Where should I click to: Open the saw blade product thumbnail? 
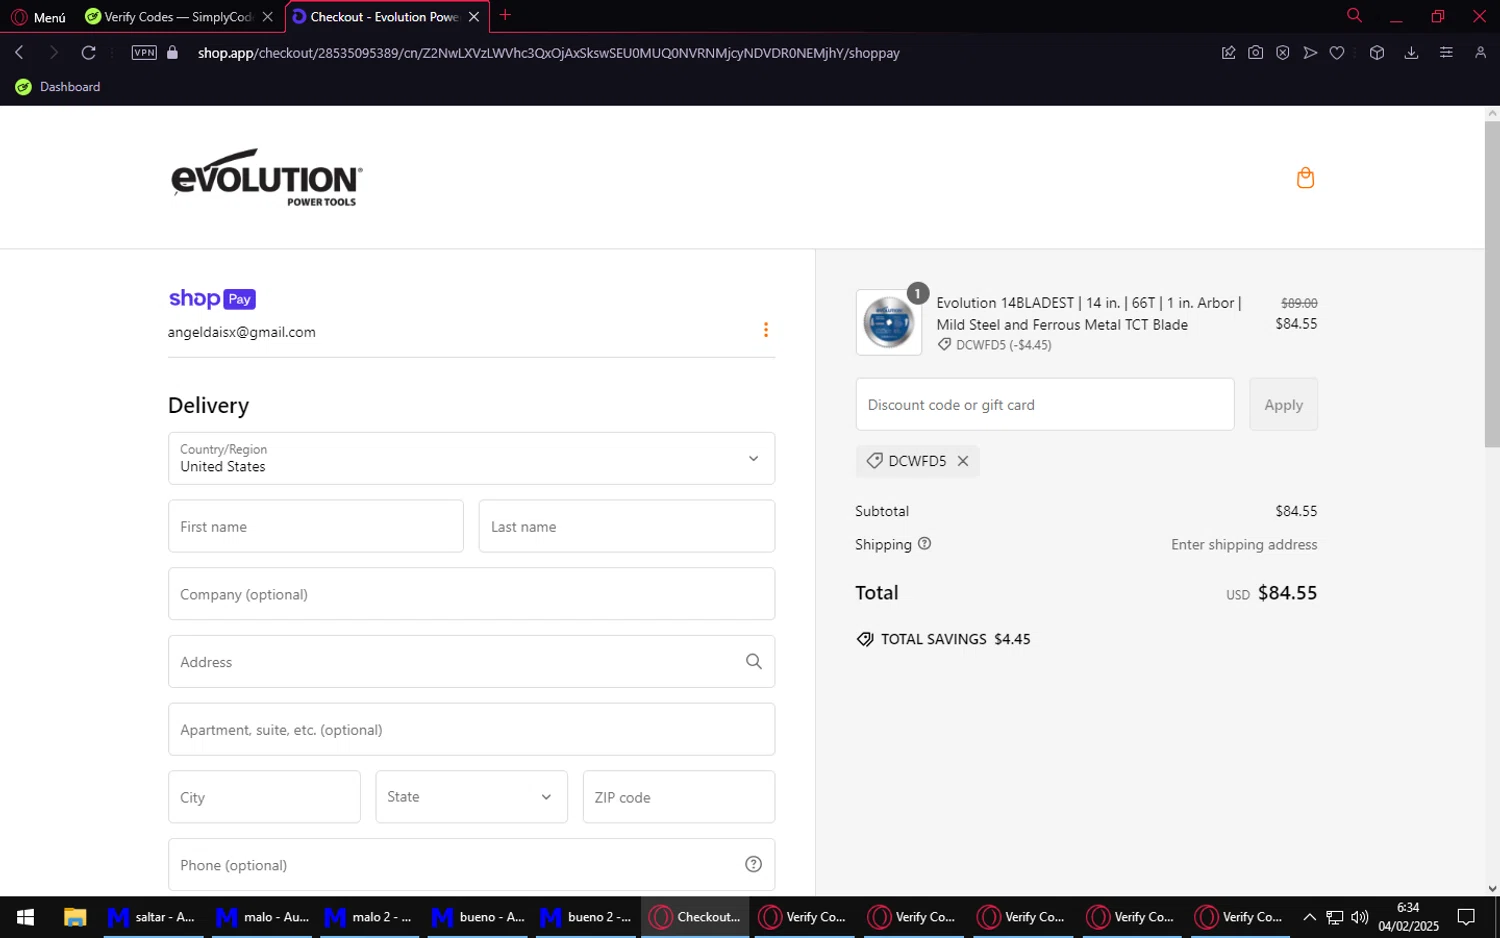pyautogui.click(x=889, y=322)
